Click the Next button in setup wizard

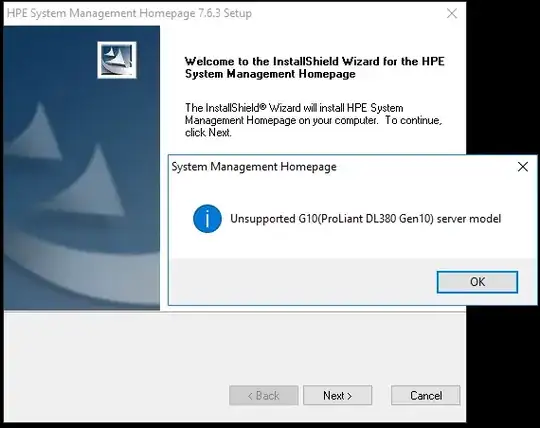(x=338, y=395)
